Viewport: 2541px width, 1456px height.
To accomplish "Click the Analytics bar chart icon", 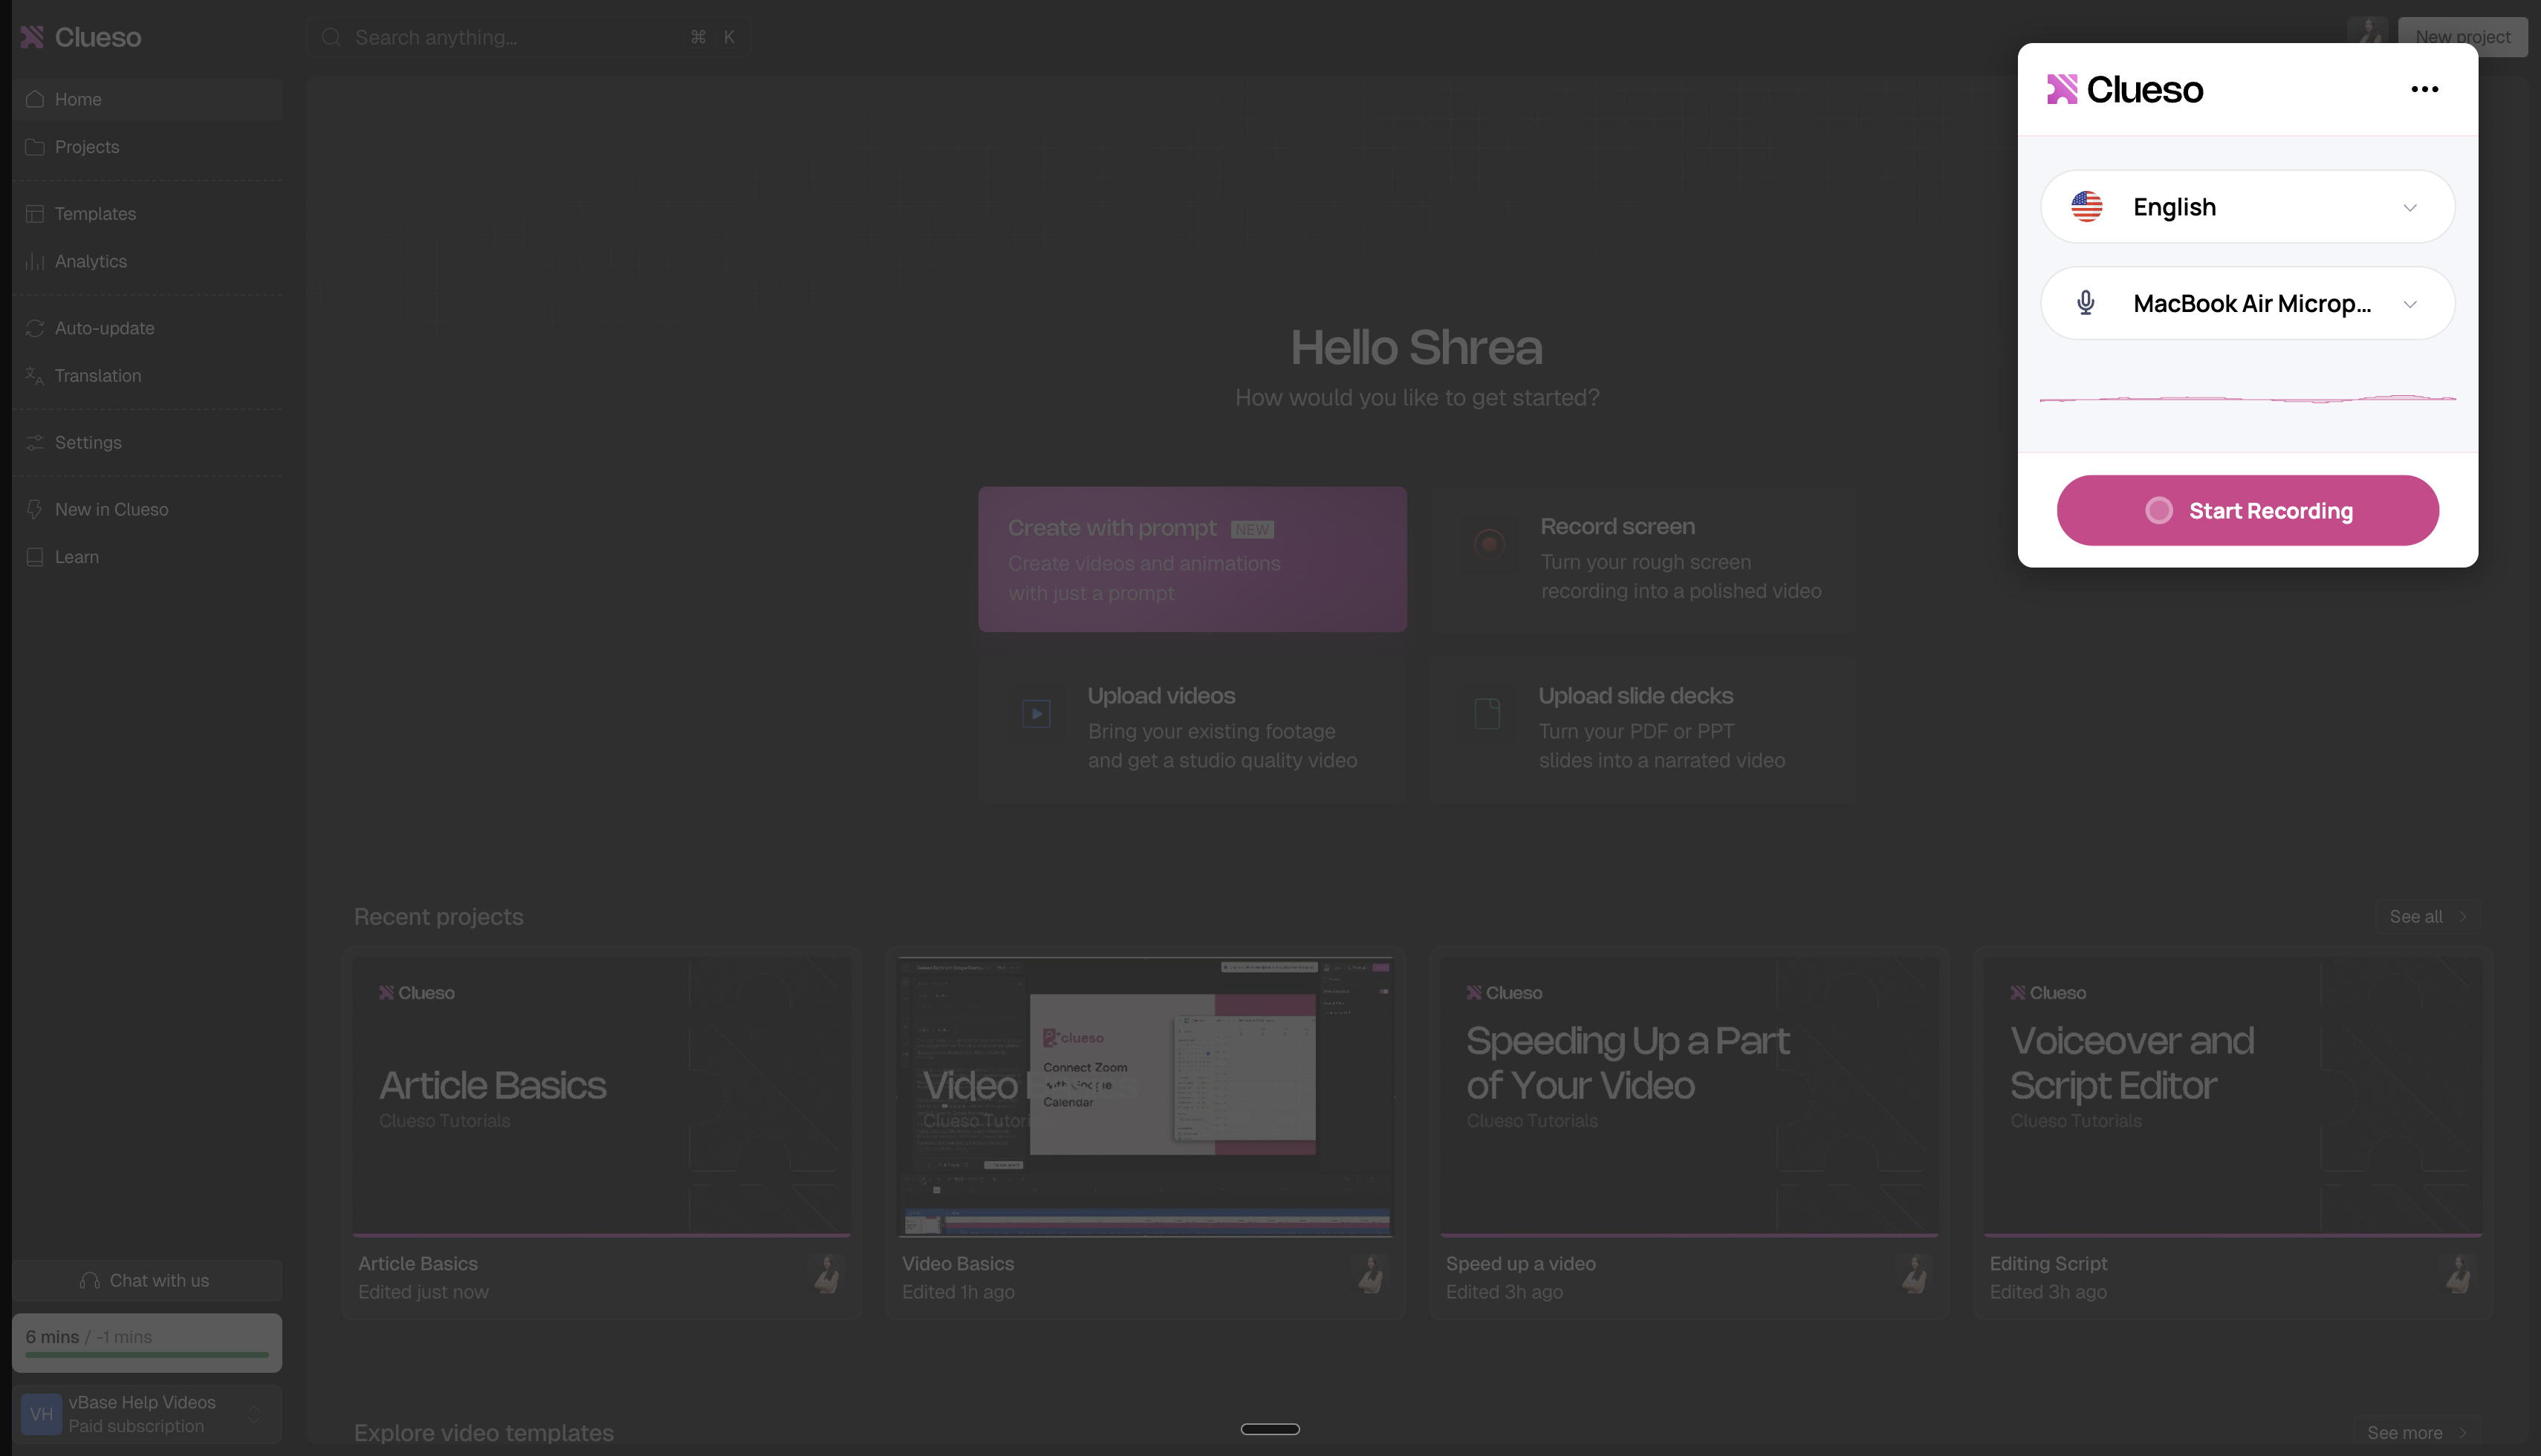I will tap(35, 261).
